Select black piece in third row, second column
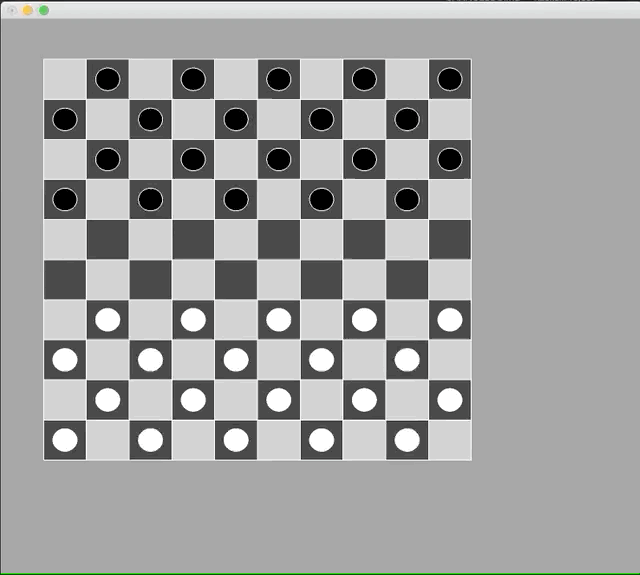640x575 pixels. 108,159
